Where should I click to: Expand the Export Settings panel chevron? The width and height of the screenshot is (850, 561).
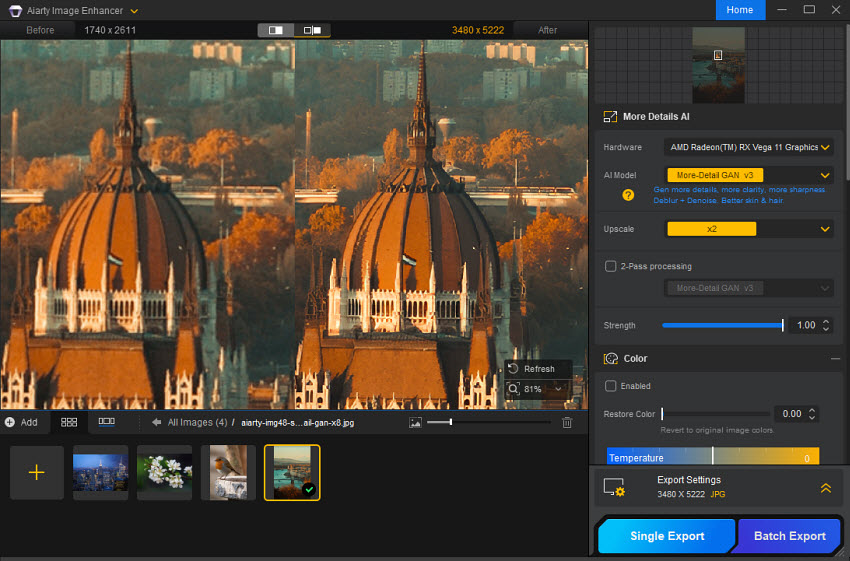(x=826, y=488)
